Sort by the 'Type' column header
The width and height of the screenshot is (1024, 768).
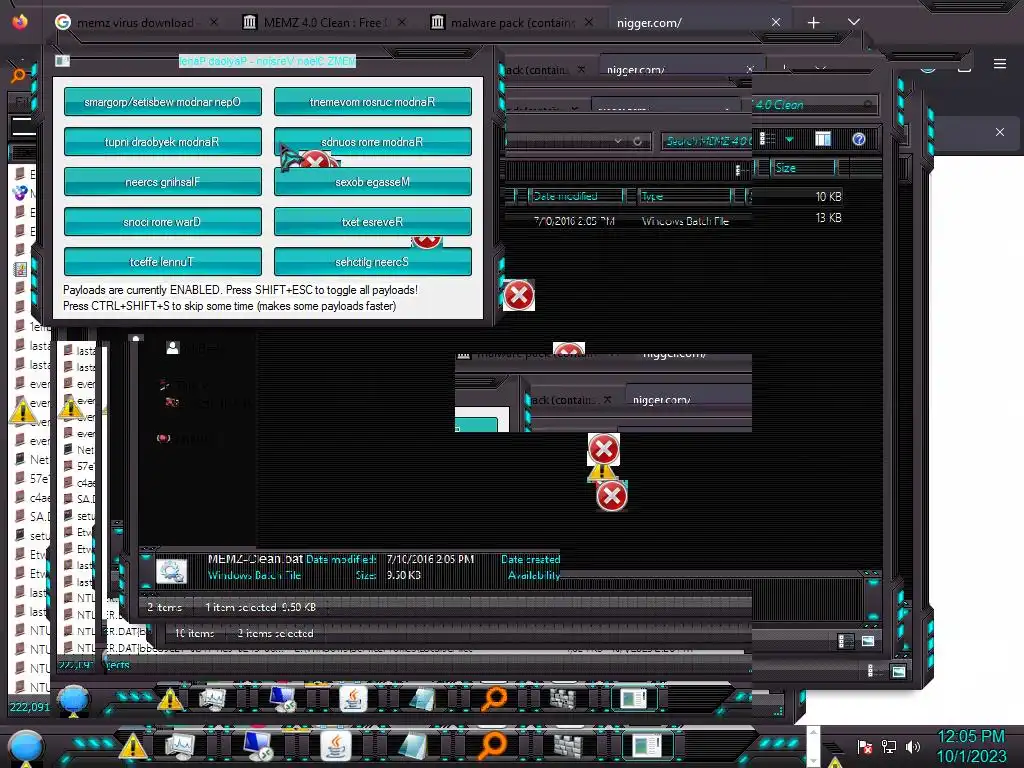[652, 196]
